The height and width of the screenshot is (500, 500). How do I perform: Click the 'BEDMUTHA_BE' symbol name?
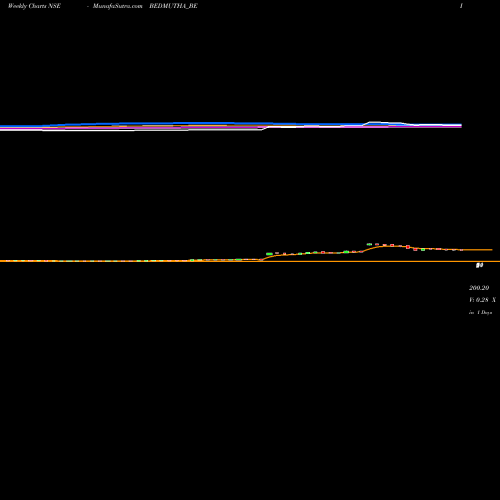point(173,6)
